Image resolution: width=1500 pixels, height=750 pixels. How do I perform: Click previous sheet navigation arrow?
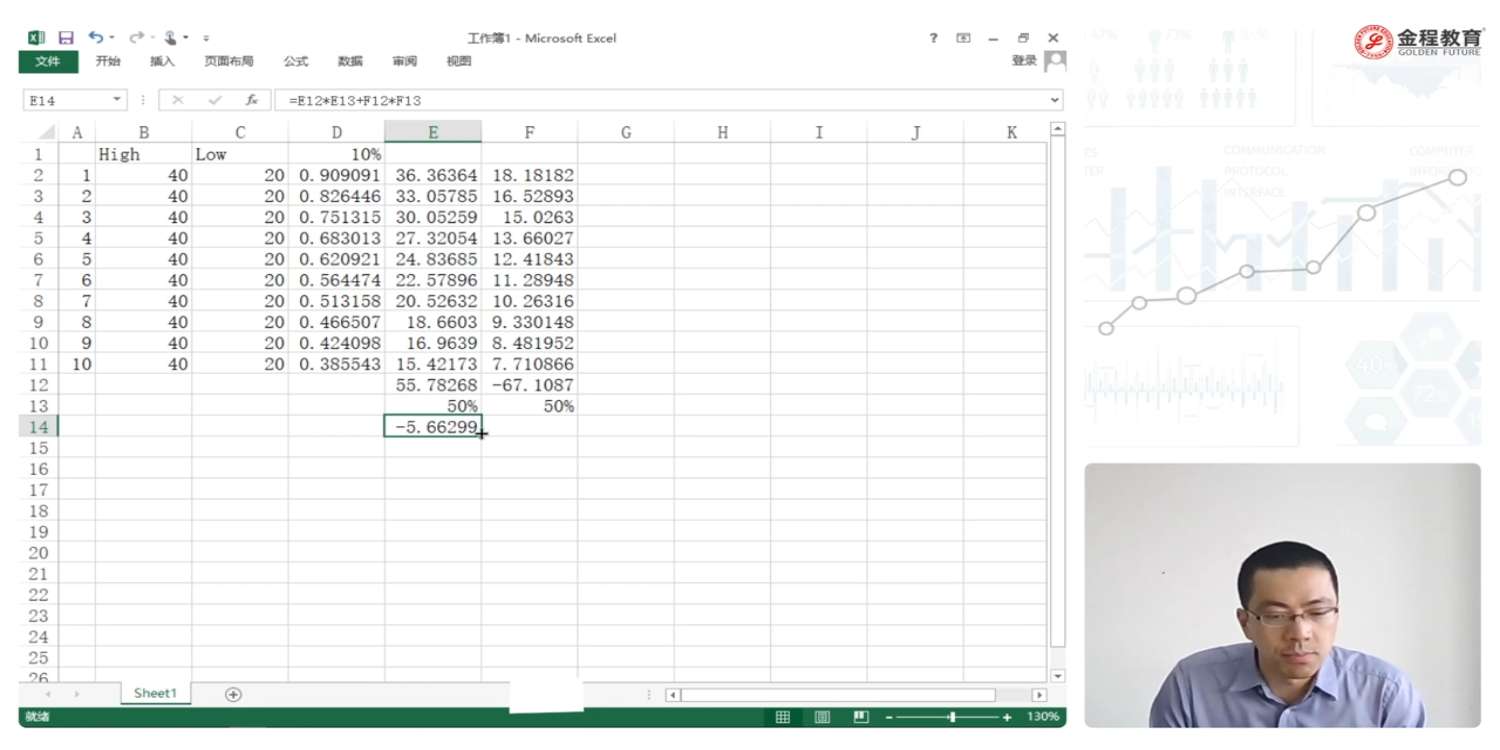[x=46, y=694]
